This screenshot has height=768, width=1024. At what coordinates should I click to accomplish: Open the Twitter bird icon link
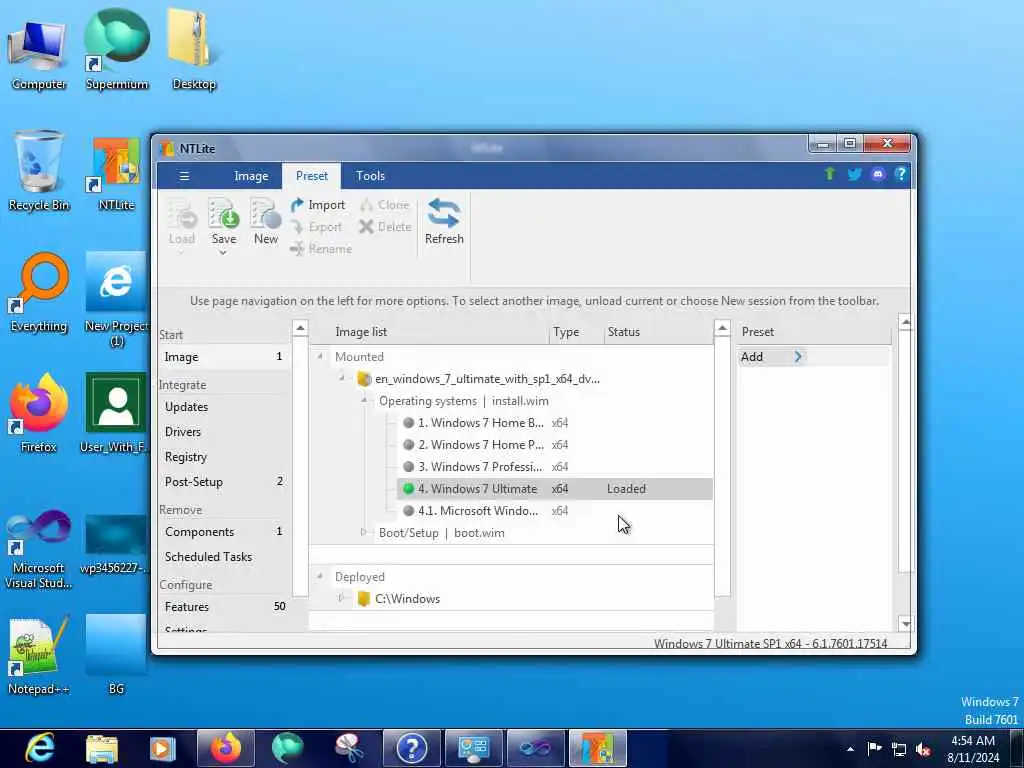coord(854,174)
